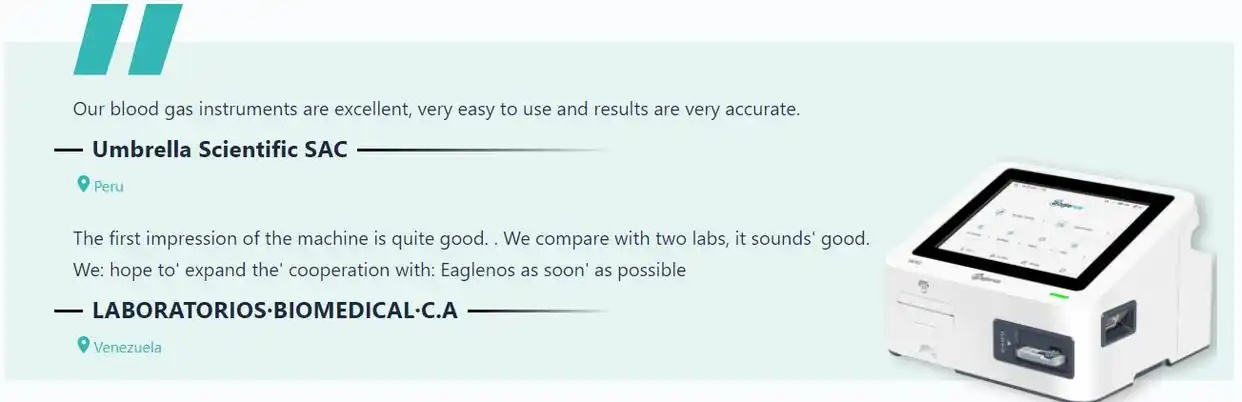Image resolution: width=1242 pixels, height=402 pixels.
Task: Select the LABORATORIOS·BIOMEDICAL·C.A heading
Action: [x=275, y=311]
